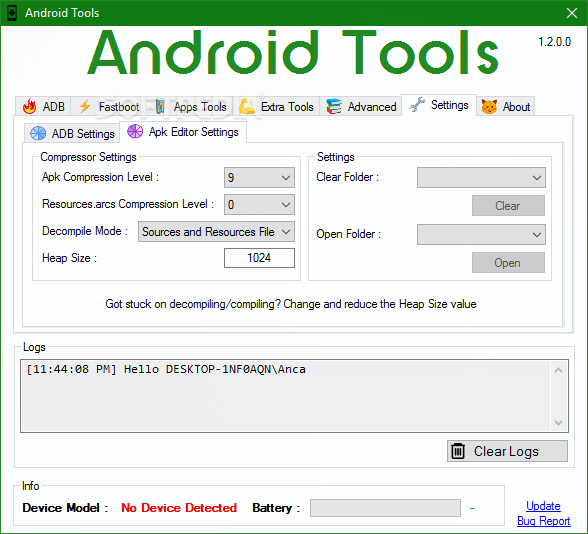Screen dimensions: 588x534
Task: Click the logs scrollbar up arrow
Action: tap(558, 370)
